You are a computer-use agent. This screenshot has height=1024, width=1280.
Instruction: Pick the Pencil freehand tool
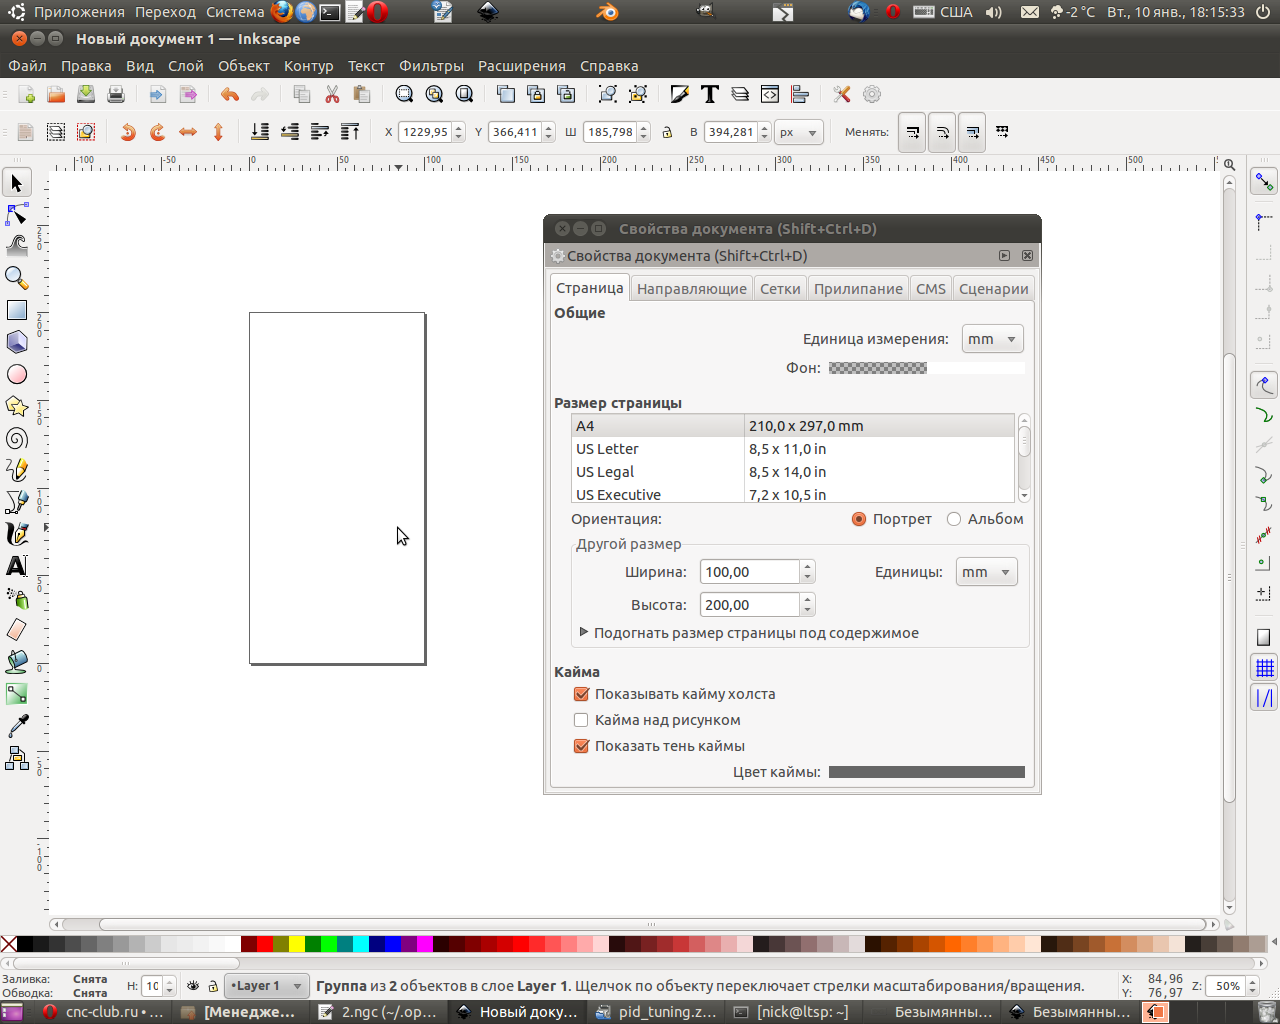(17, 470)
